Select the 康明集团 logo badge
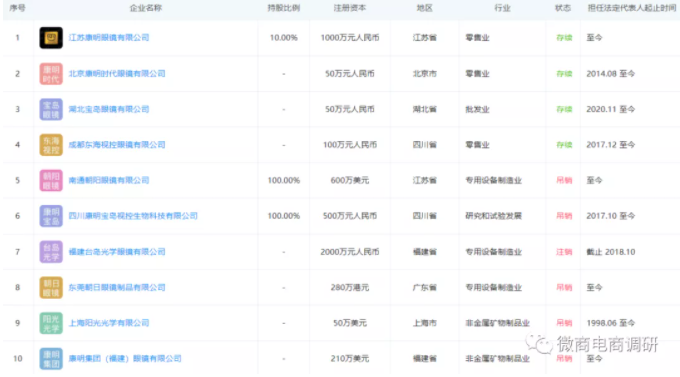 point(51,359)
